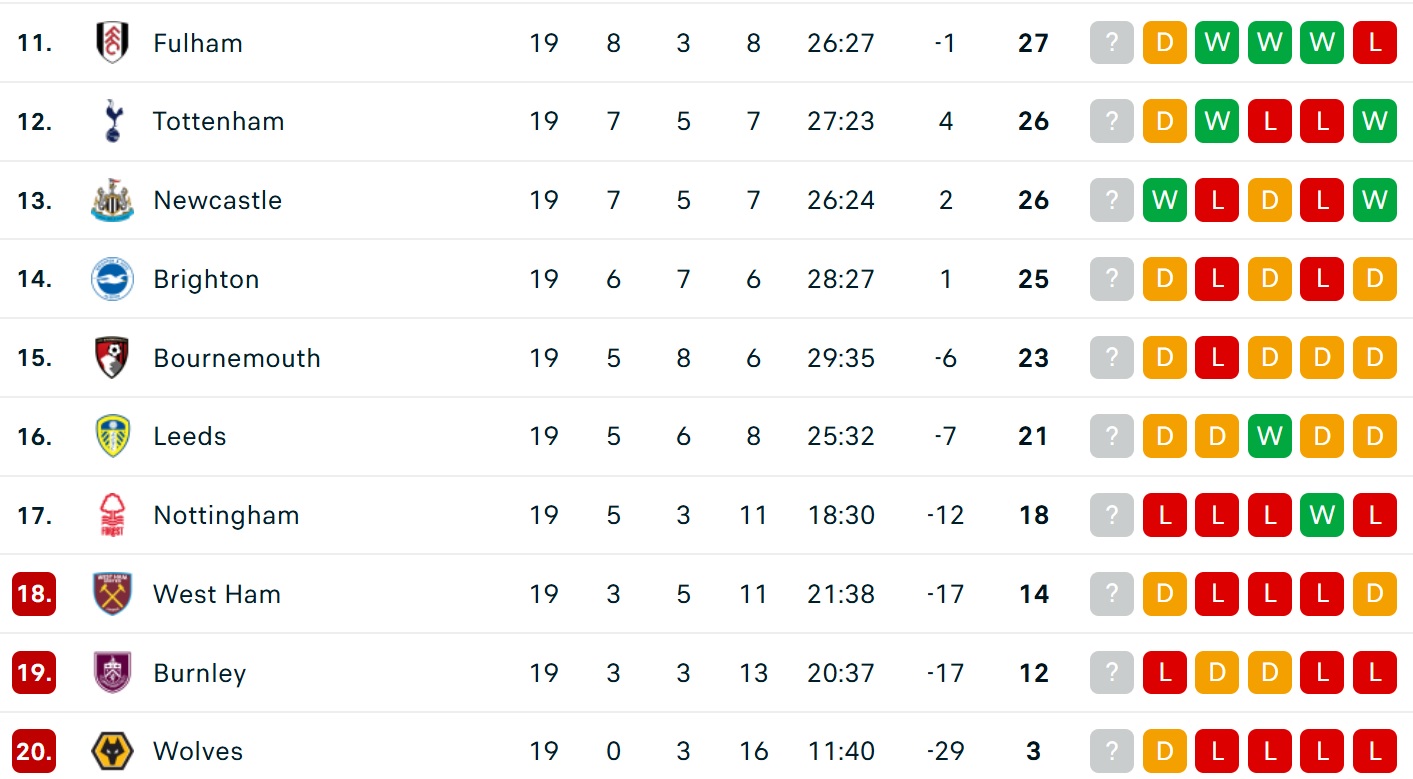Click the red 20. rank badge
This screenshot has height=779, width=1413.
[x=34, y=751]
